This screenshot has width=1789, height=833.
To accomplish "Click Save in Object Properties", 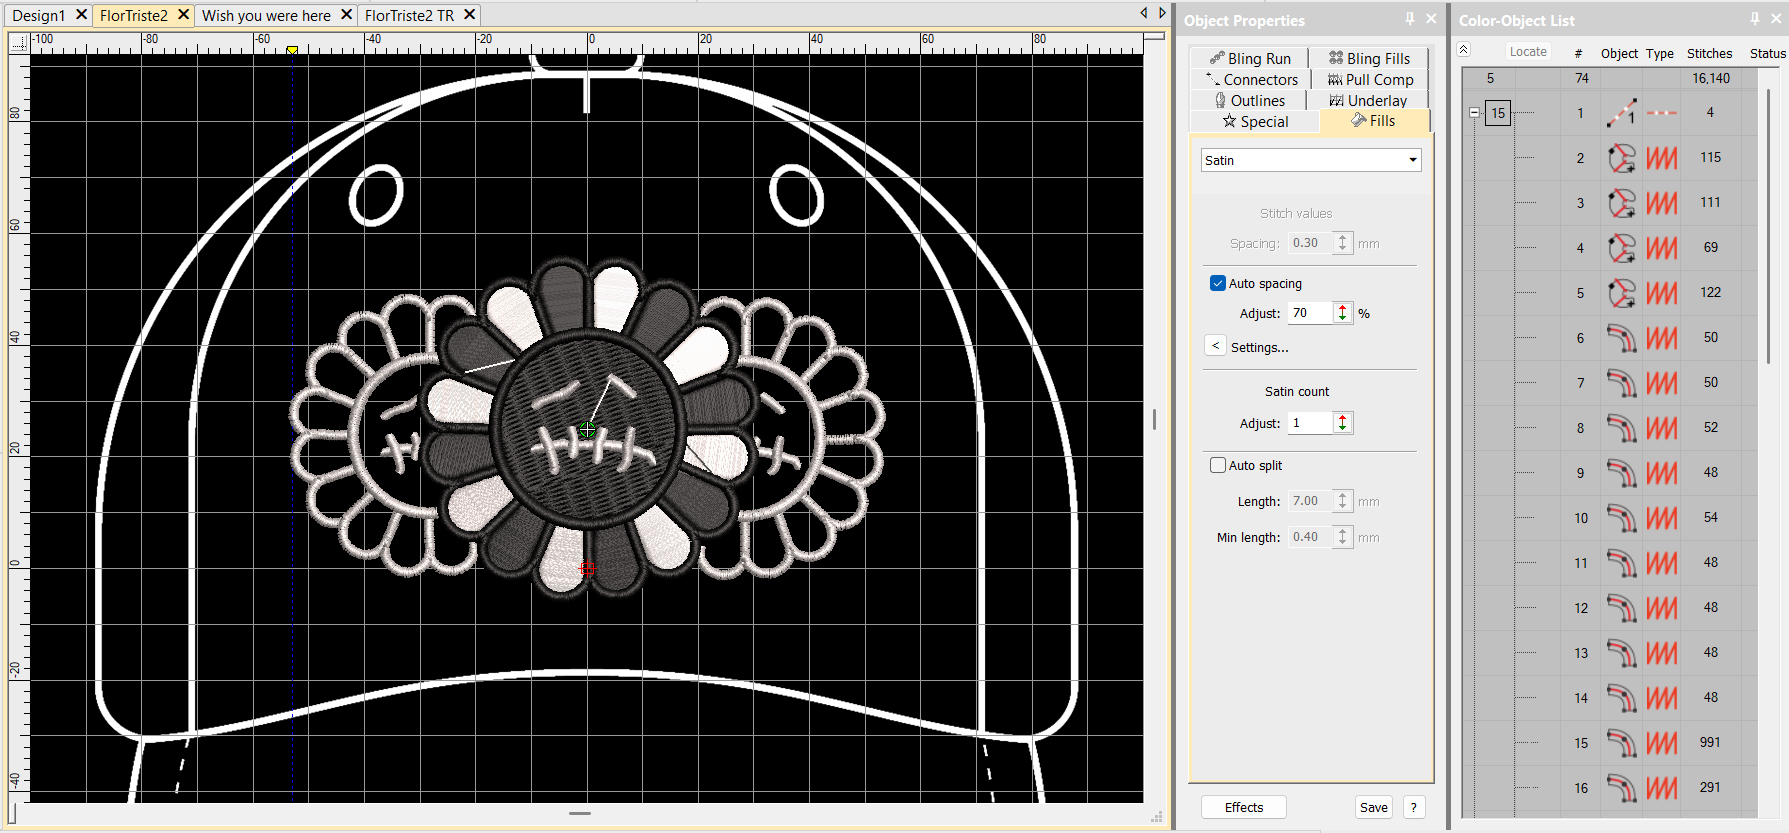I will point(1374,808).
